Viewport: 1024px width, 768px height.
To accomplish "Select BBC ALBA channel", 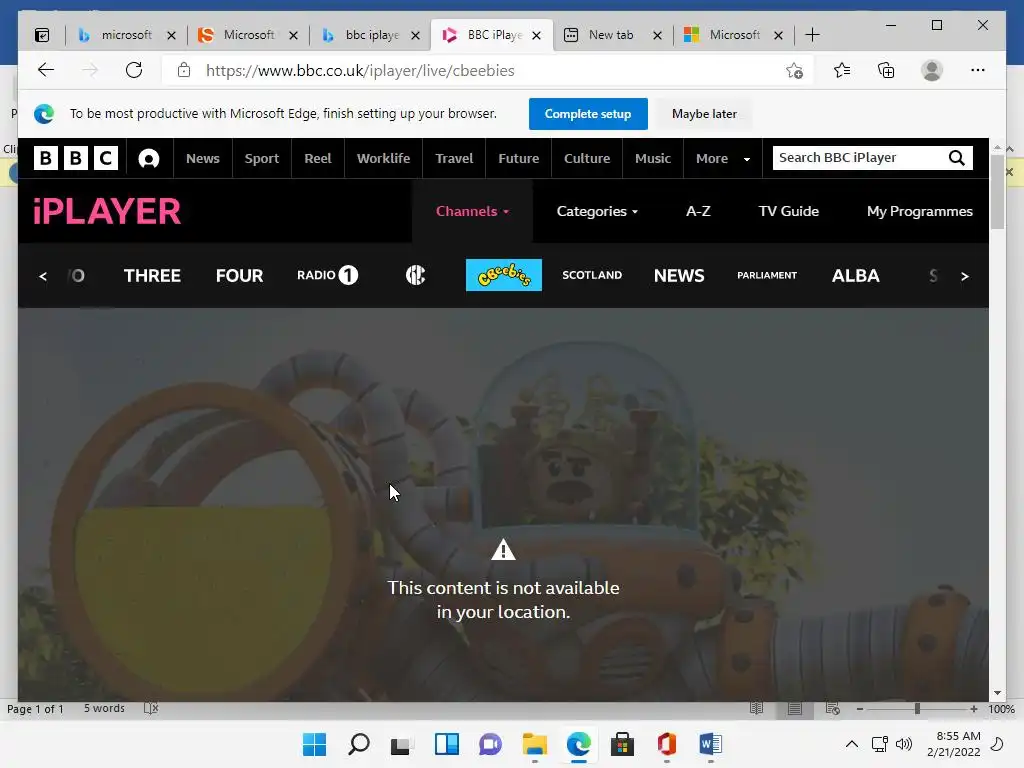I will [x=856, y=276].
